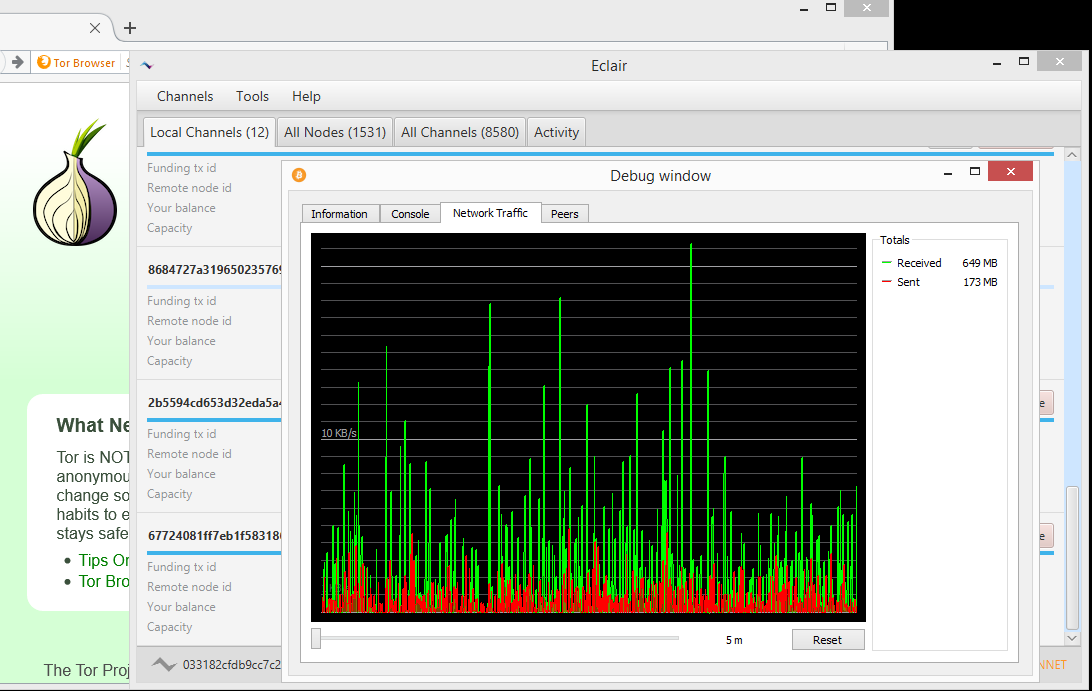This screenshot has width=1092, height=691.
Task: Minimize the Debug window
Action: pos(948,172)
